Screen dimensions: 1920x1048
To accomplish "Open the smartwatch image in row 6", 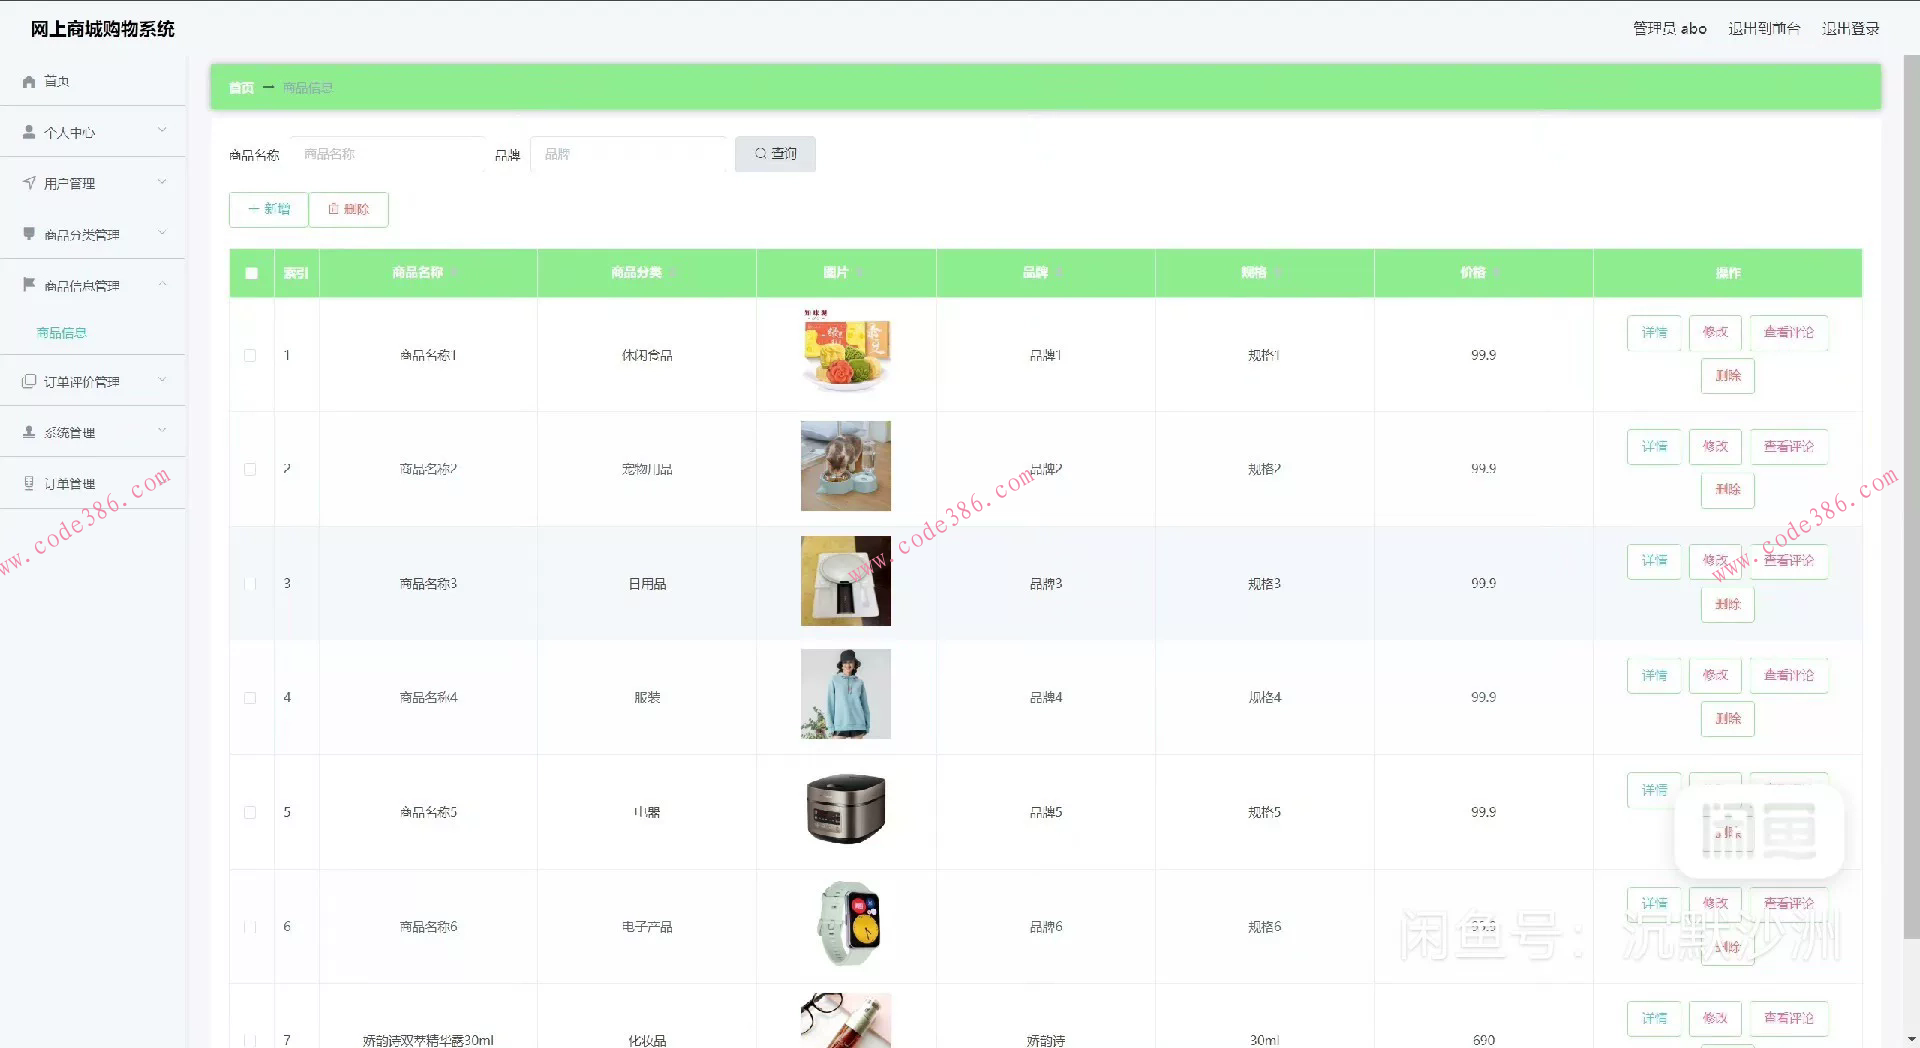I will click(846, 923).
